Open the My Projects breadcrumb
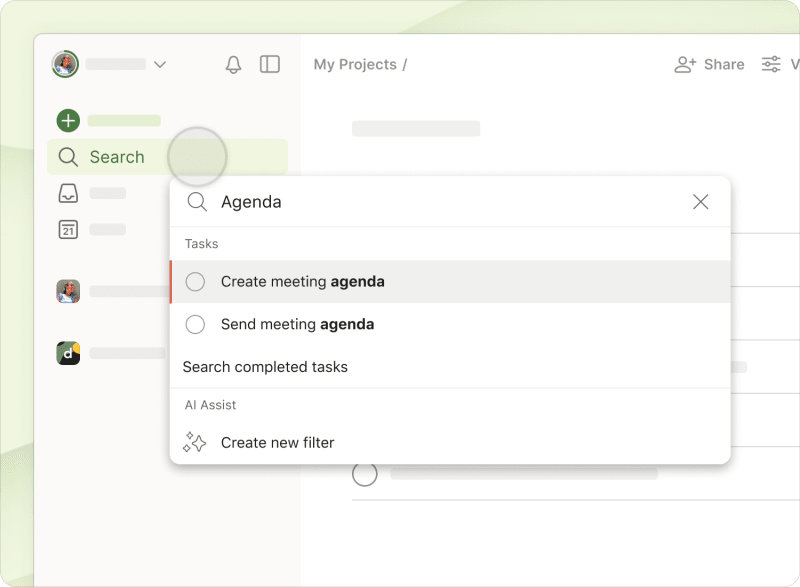Screen dimensions: 800x587 (353, 64)
